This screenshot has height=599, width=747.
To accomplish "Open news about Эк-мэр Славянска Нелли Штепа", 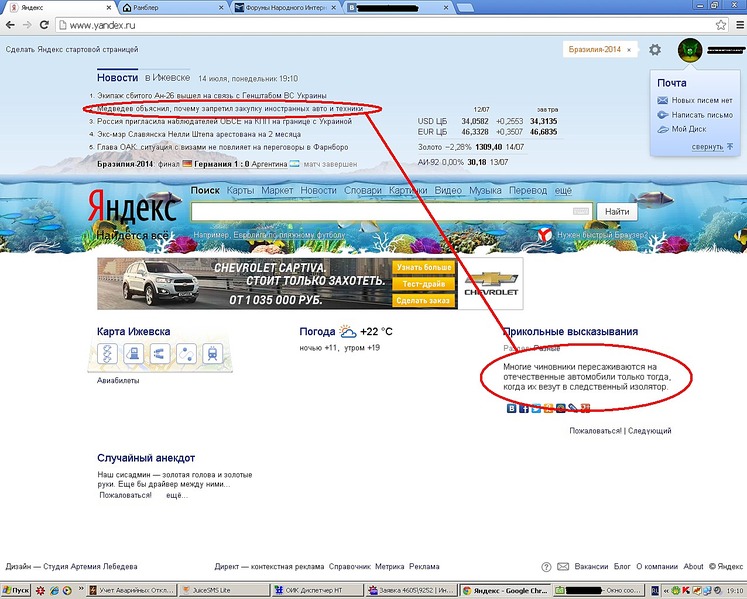I will 199,134.
